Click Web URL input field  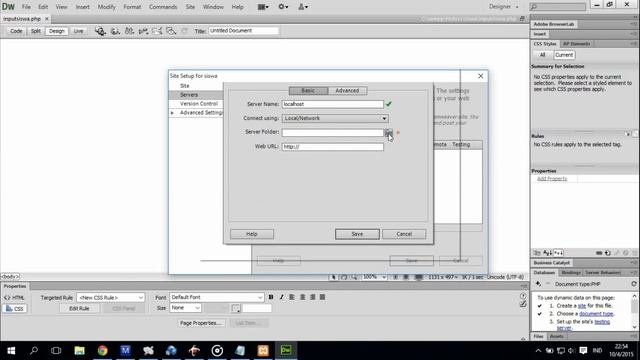pyautogui.click(x=333, y=147)
